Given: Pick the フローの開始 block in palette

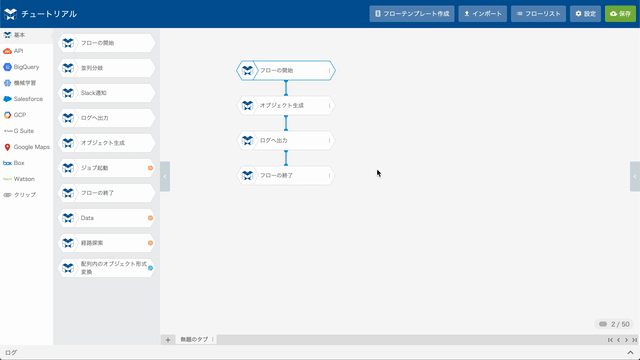Looking at the screenshot, I should (107, 43).
